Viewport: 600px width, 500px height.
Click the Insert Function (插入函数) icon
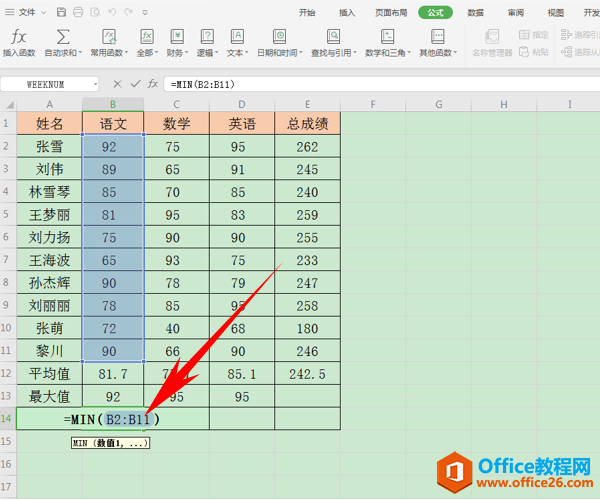pyautogui.click(x=18, y=37)
